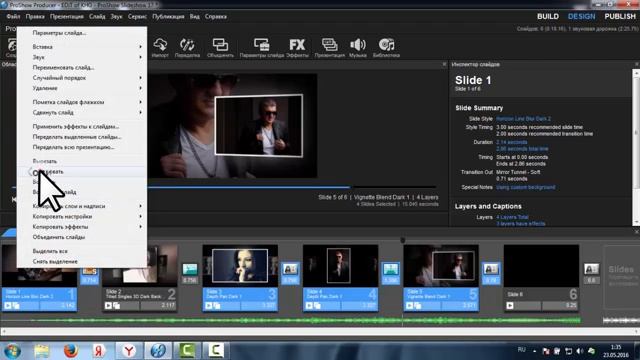The image size is (640, 360).
Task: Open the FX Эффекты toolbar button
Action: (x=297, y=47)
